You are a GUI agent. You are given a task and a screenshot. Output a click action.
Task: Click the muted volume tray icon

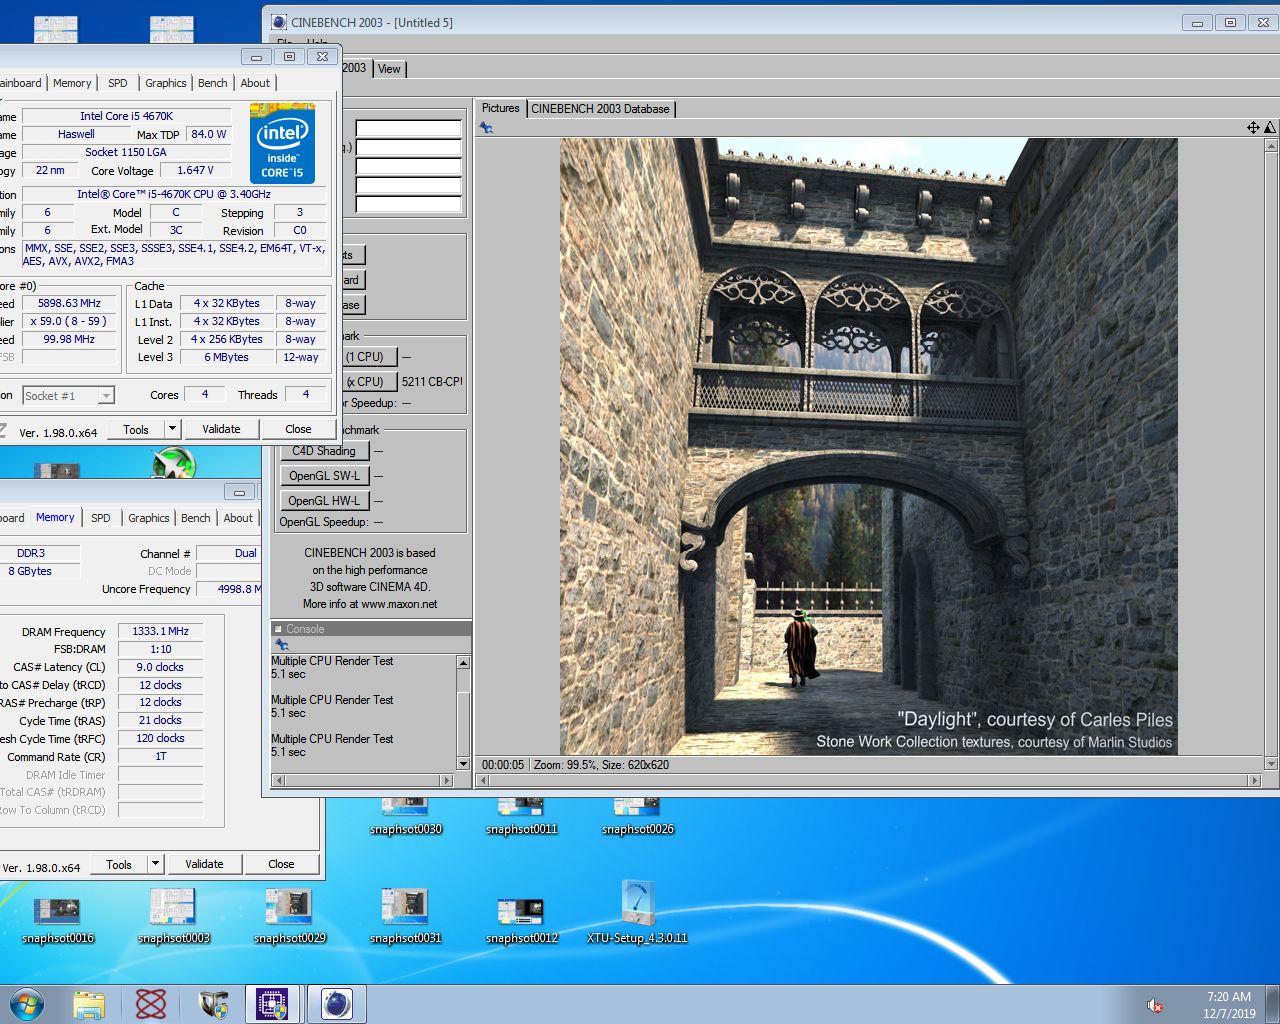[1154, 1005]
